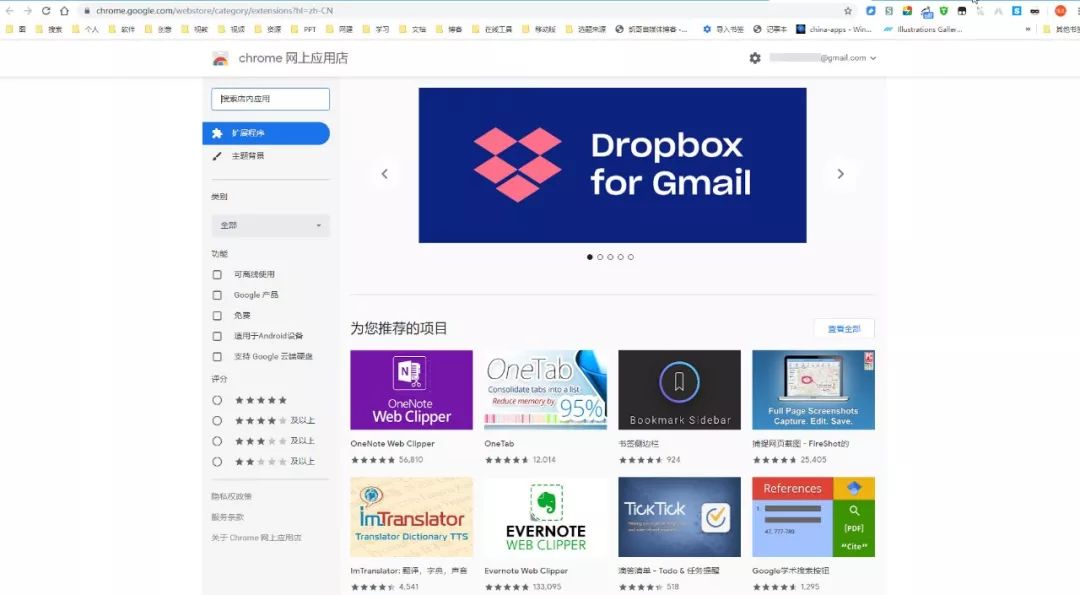
Task: Tick the Google Drive support checkbox
Action: [x=217, y=357]
